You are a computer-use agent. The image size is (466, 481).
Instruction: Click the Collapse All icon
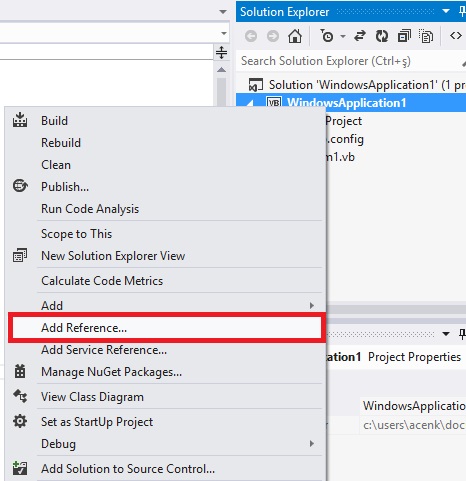pyautogui.click(x=404, y=36)
